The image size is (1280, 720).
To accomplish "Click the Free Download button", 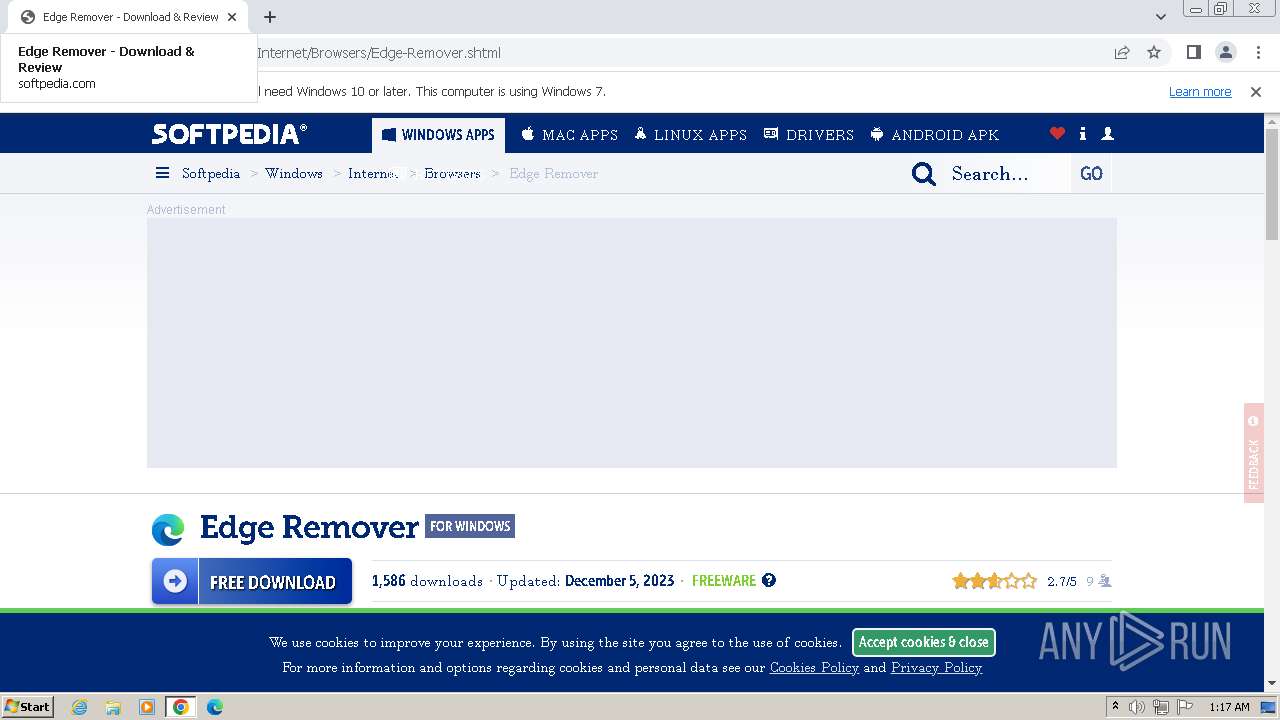I will [252, 581].
